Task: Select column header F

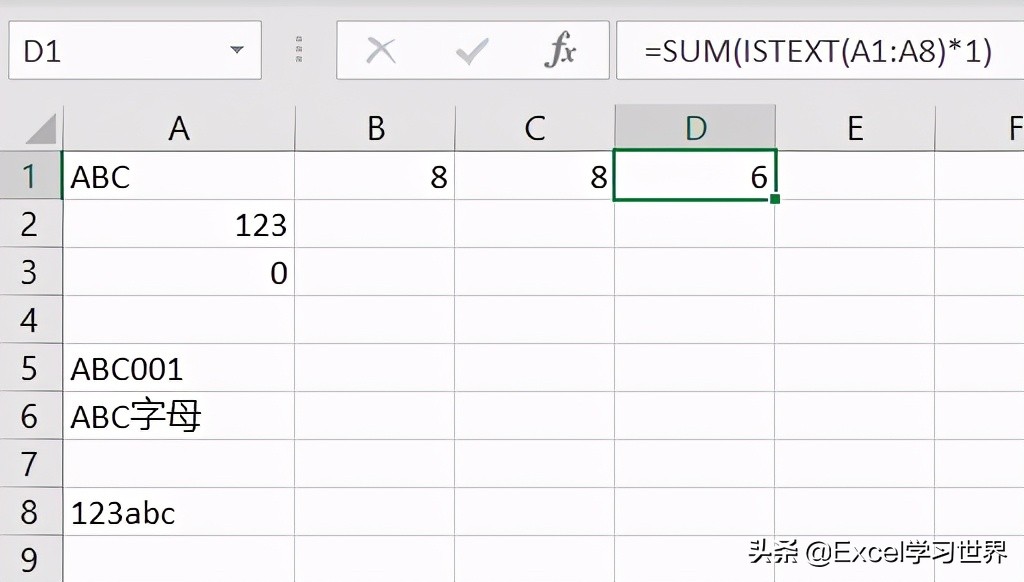Action: point(1013,128)
